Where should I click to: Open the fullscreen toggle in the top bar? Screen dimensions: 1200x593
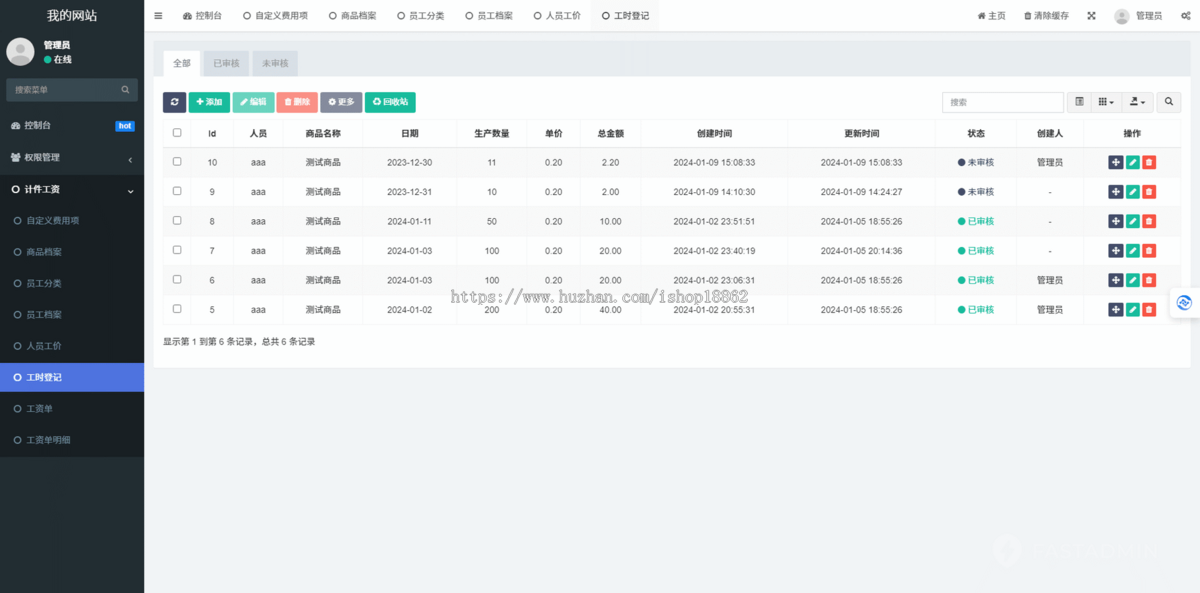[1090, 15]
